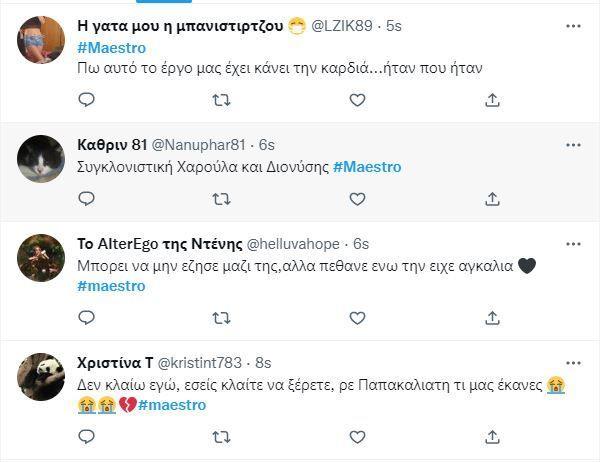Open #maestro hashtag in helluvahope tweet

(x=111, y=286)
